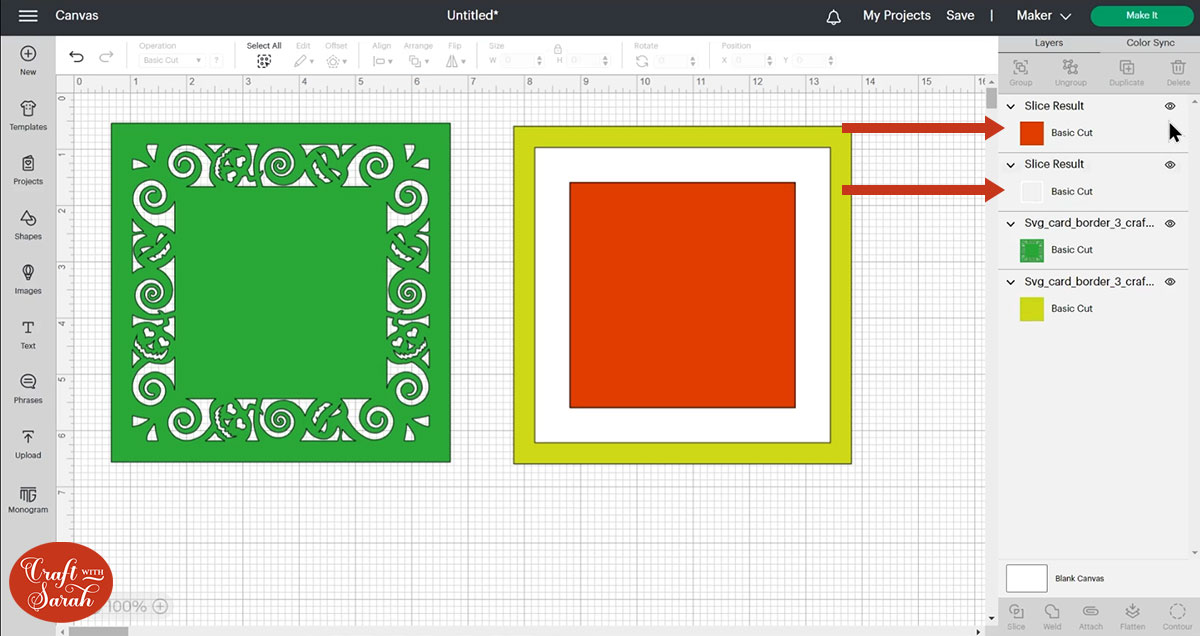Hide the second Slice Result layer
The width and height of the screenshot is (1200, 636).
pyautogui.click(x=1170, y=165)
